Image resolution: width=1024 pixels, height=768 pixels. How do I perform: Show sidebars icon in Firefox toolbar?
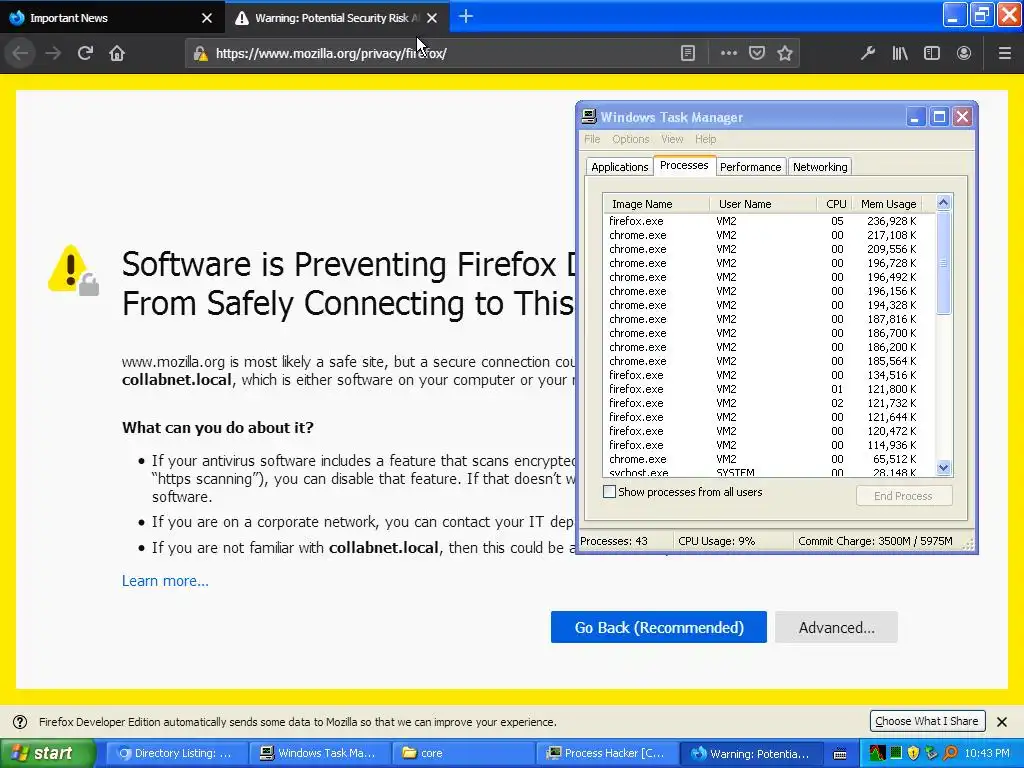932,53
